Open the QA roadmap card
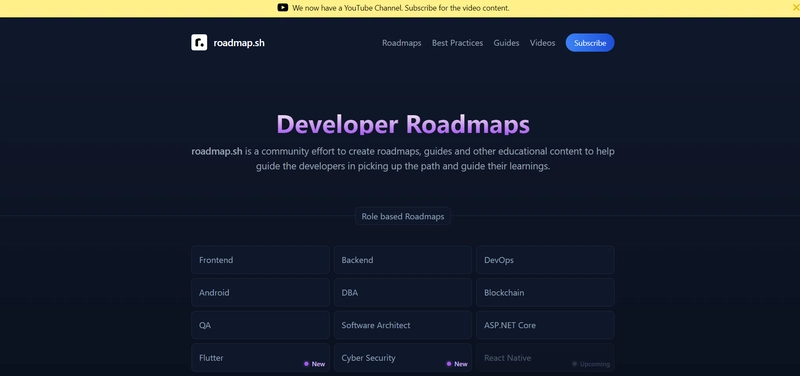This screenshot has height=376, width=800. click(260, 325)
